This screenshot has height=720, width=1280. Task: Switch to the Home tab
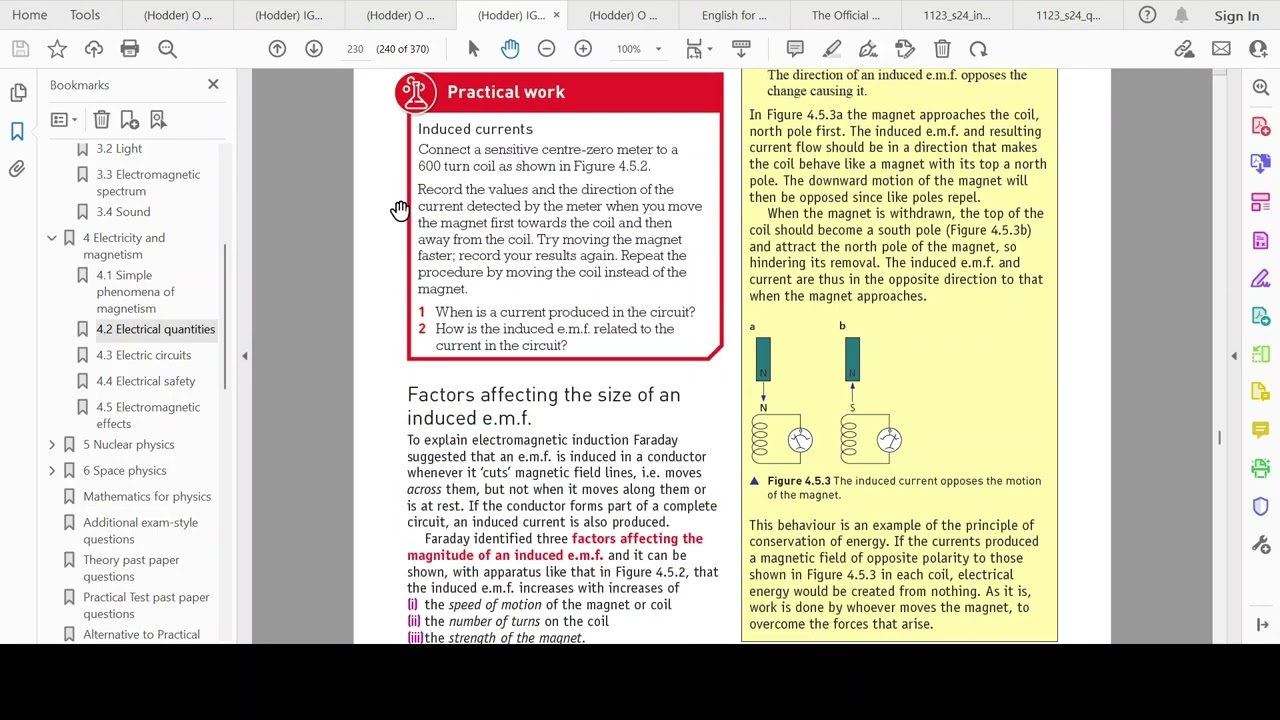click(29, 15)
